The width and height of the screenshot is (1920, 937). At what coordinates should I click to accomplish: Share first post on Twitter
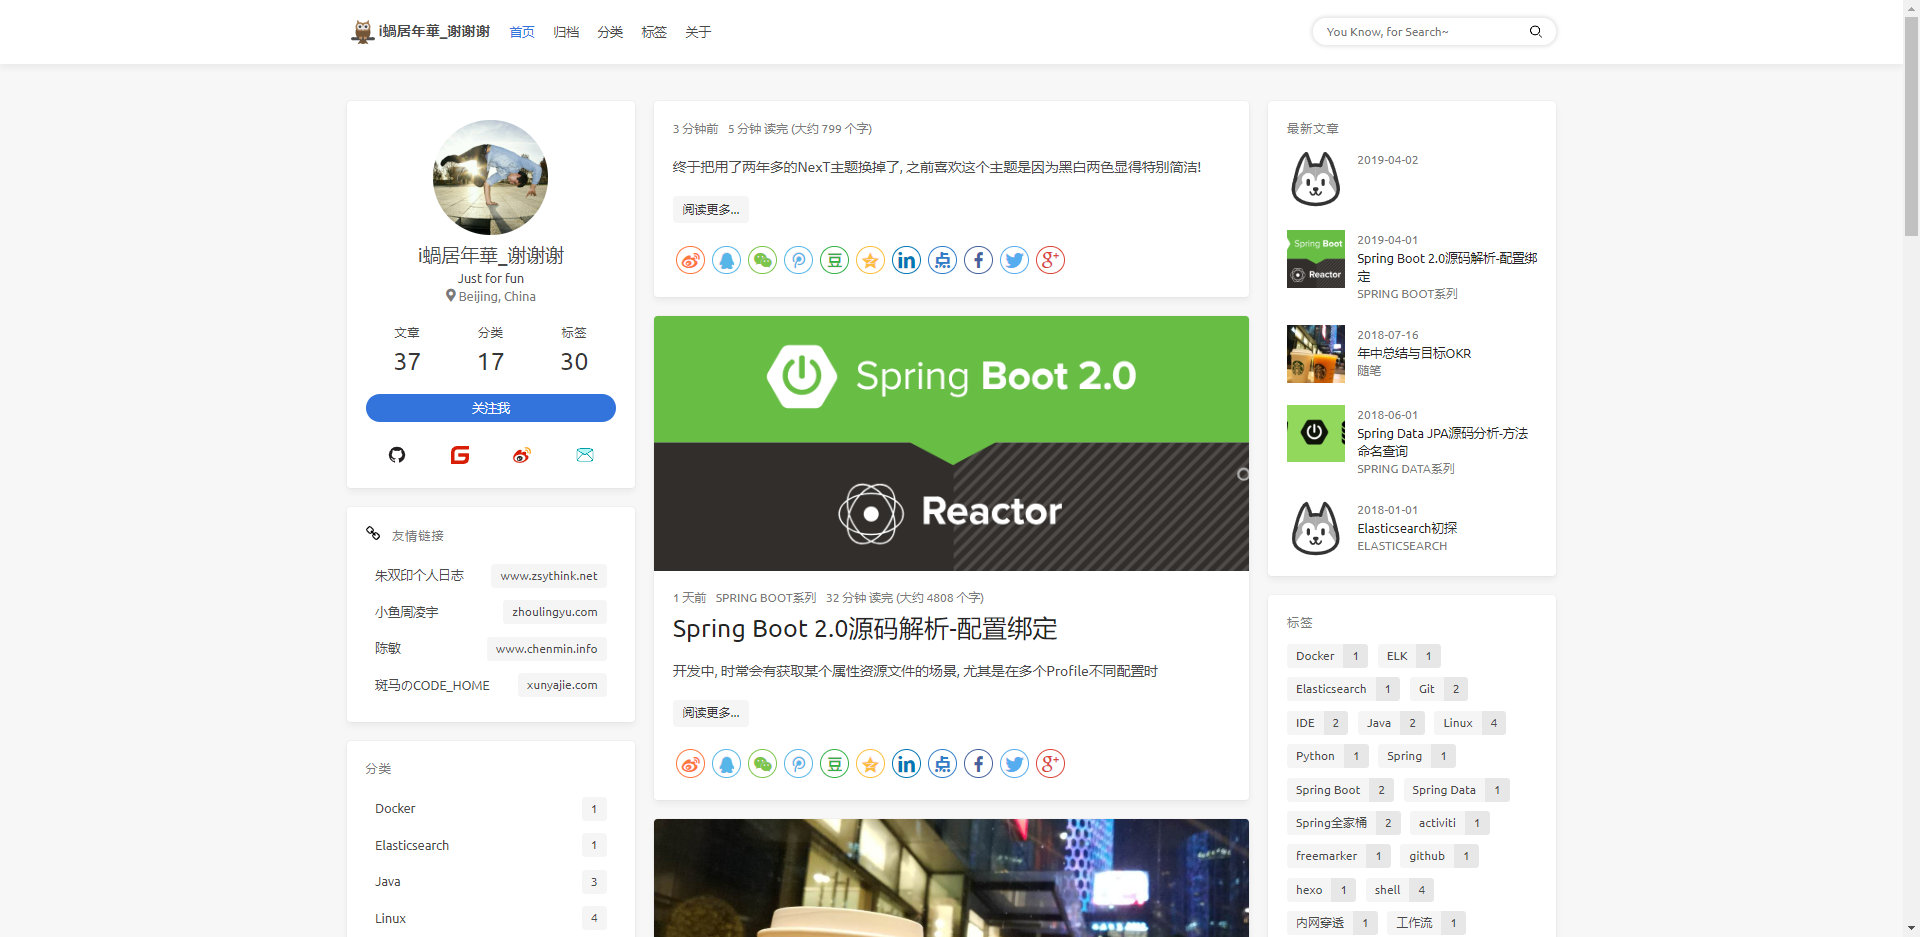point(1014,261)
